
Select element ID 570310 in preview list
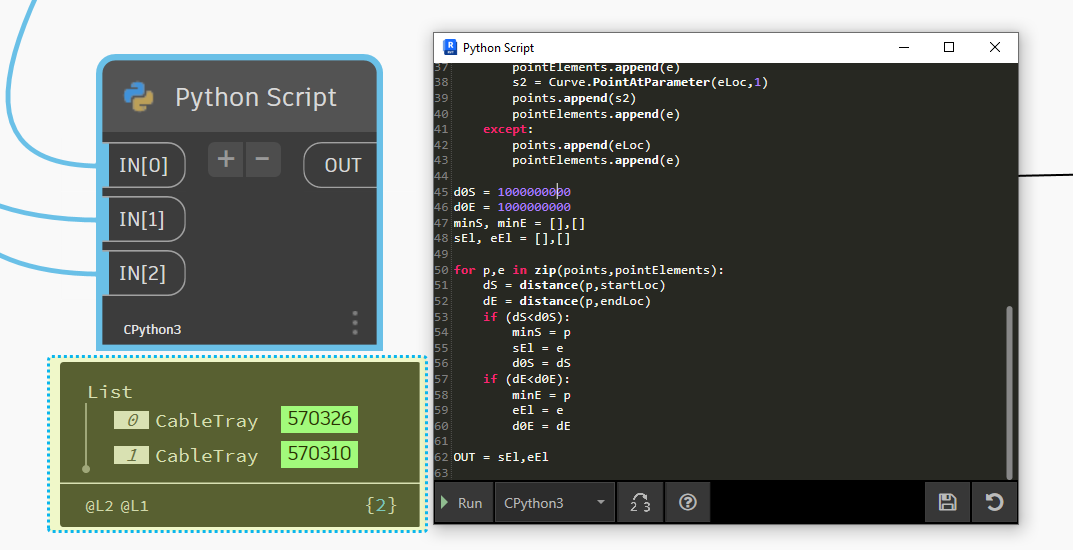(318, 454)
